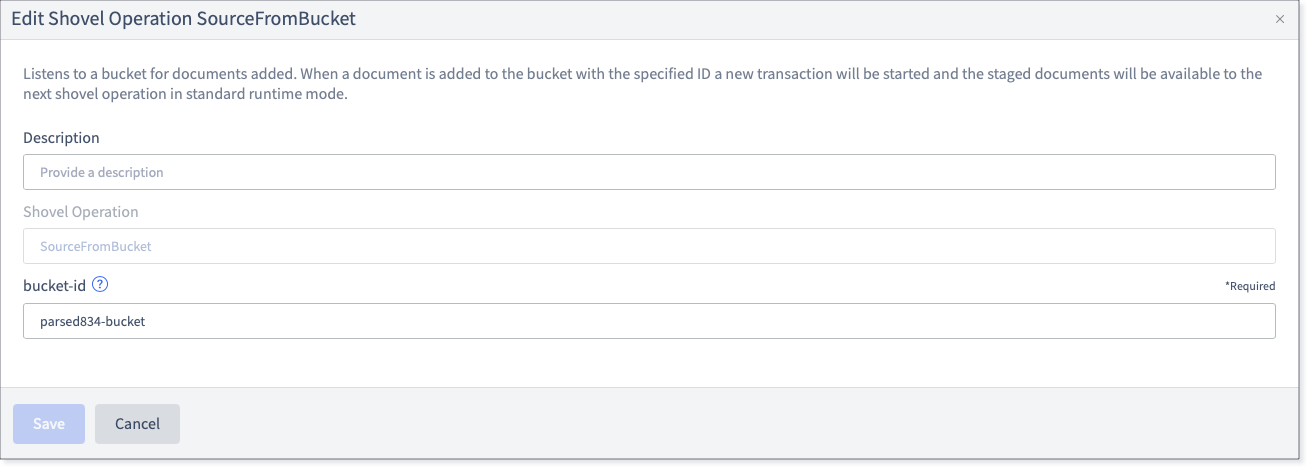Click the explanatory paragraph about bucket listening
Screen dimensions: 1307x467
point(642,85)
